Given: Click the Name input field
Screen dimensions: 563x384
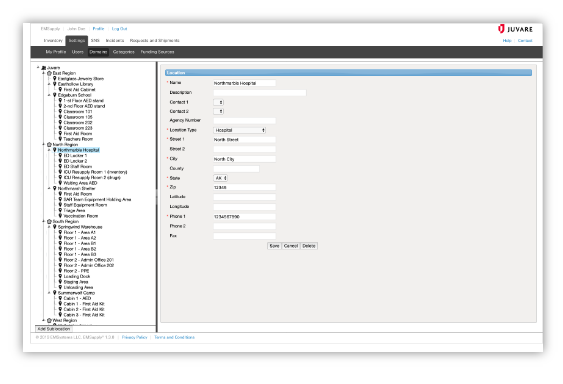Looking at the screenshot, I should coord(245,83).
